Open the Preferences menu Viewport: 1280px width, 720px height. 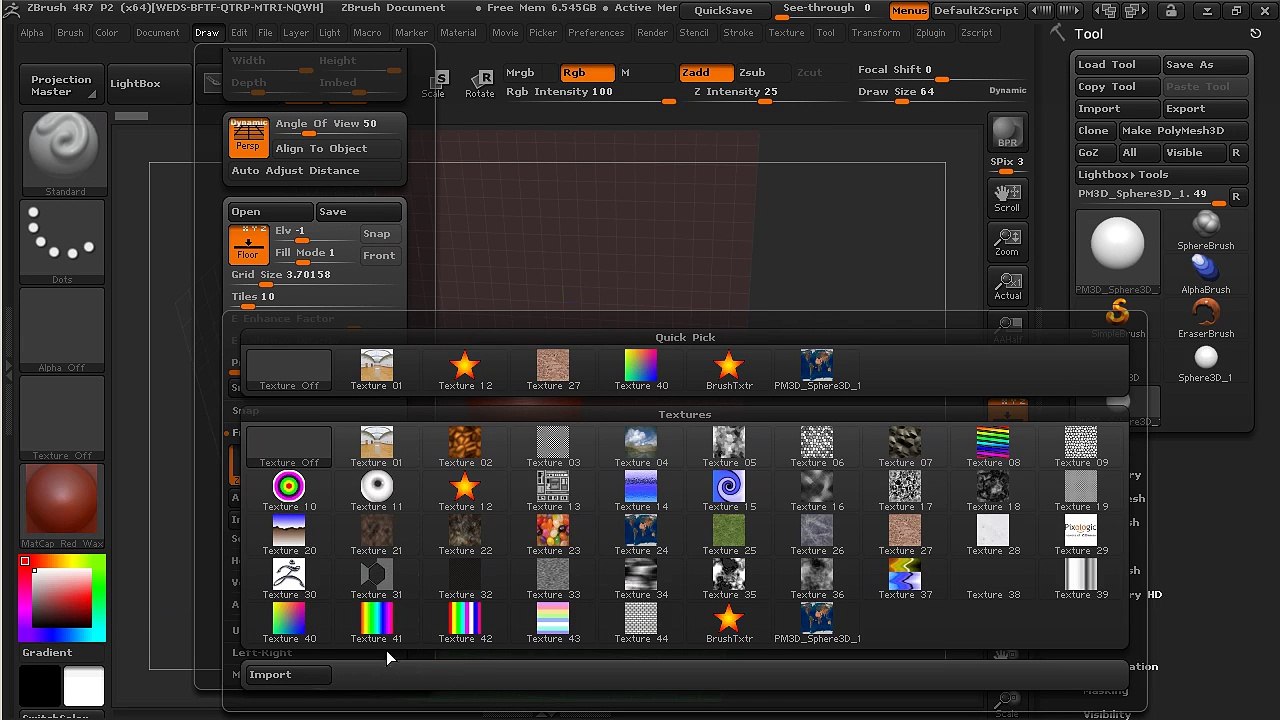click(x=596, y=33)
